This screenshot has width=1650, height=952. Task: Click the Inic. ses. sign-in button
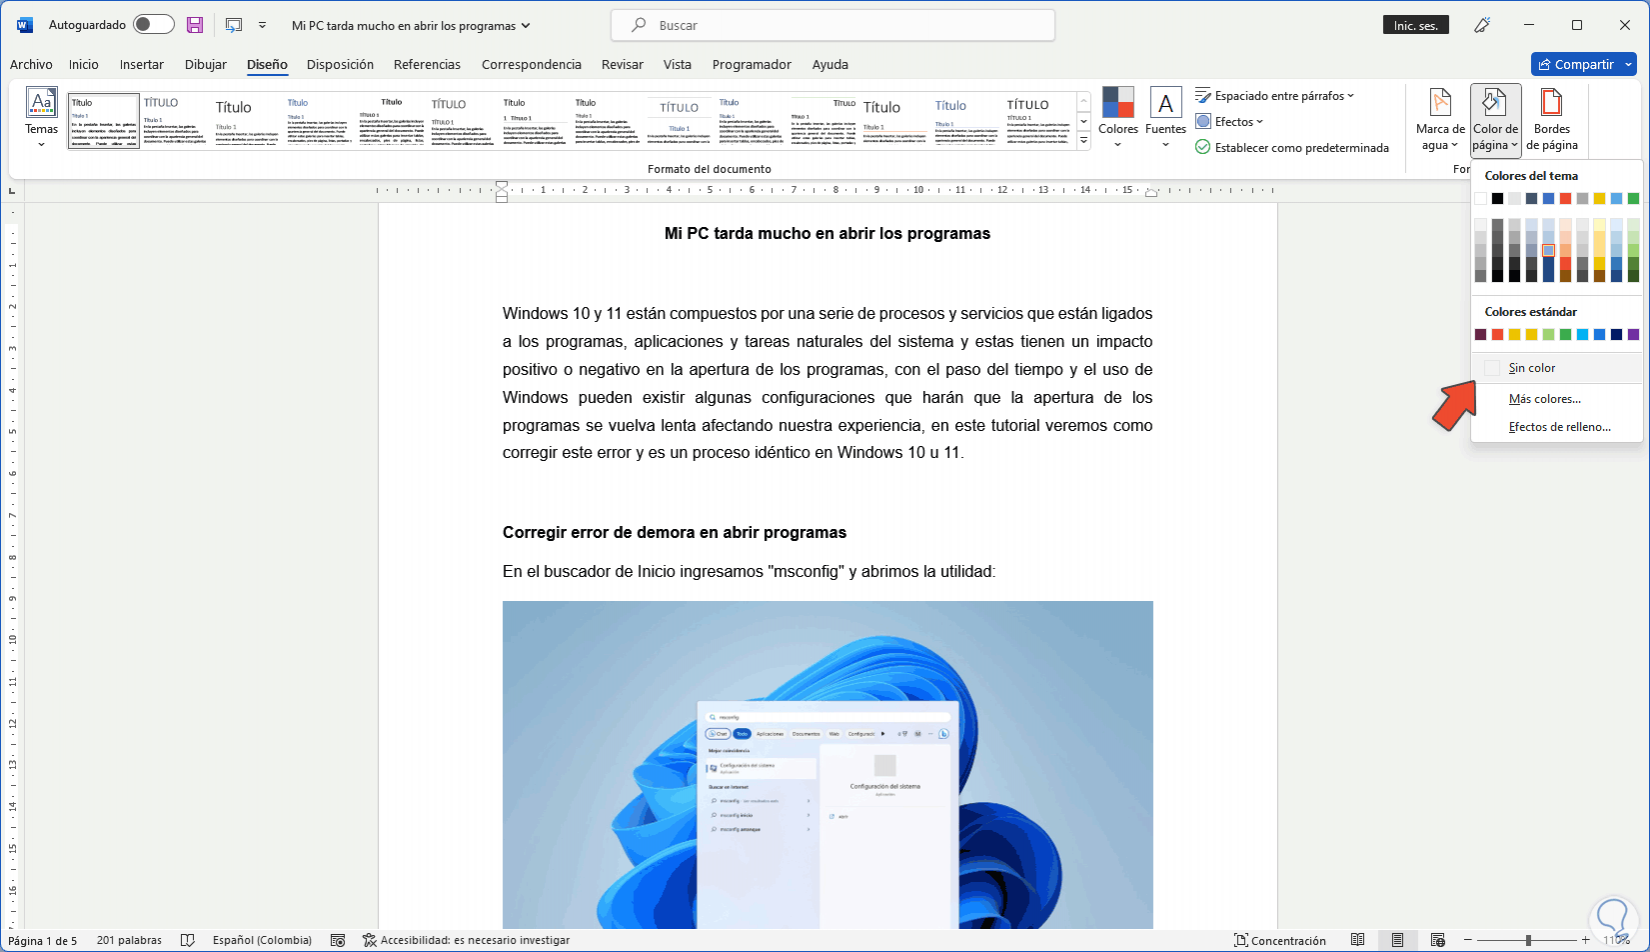[x=1416, y=25]
